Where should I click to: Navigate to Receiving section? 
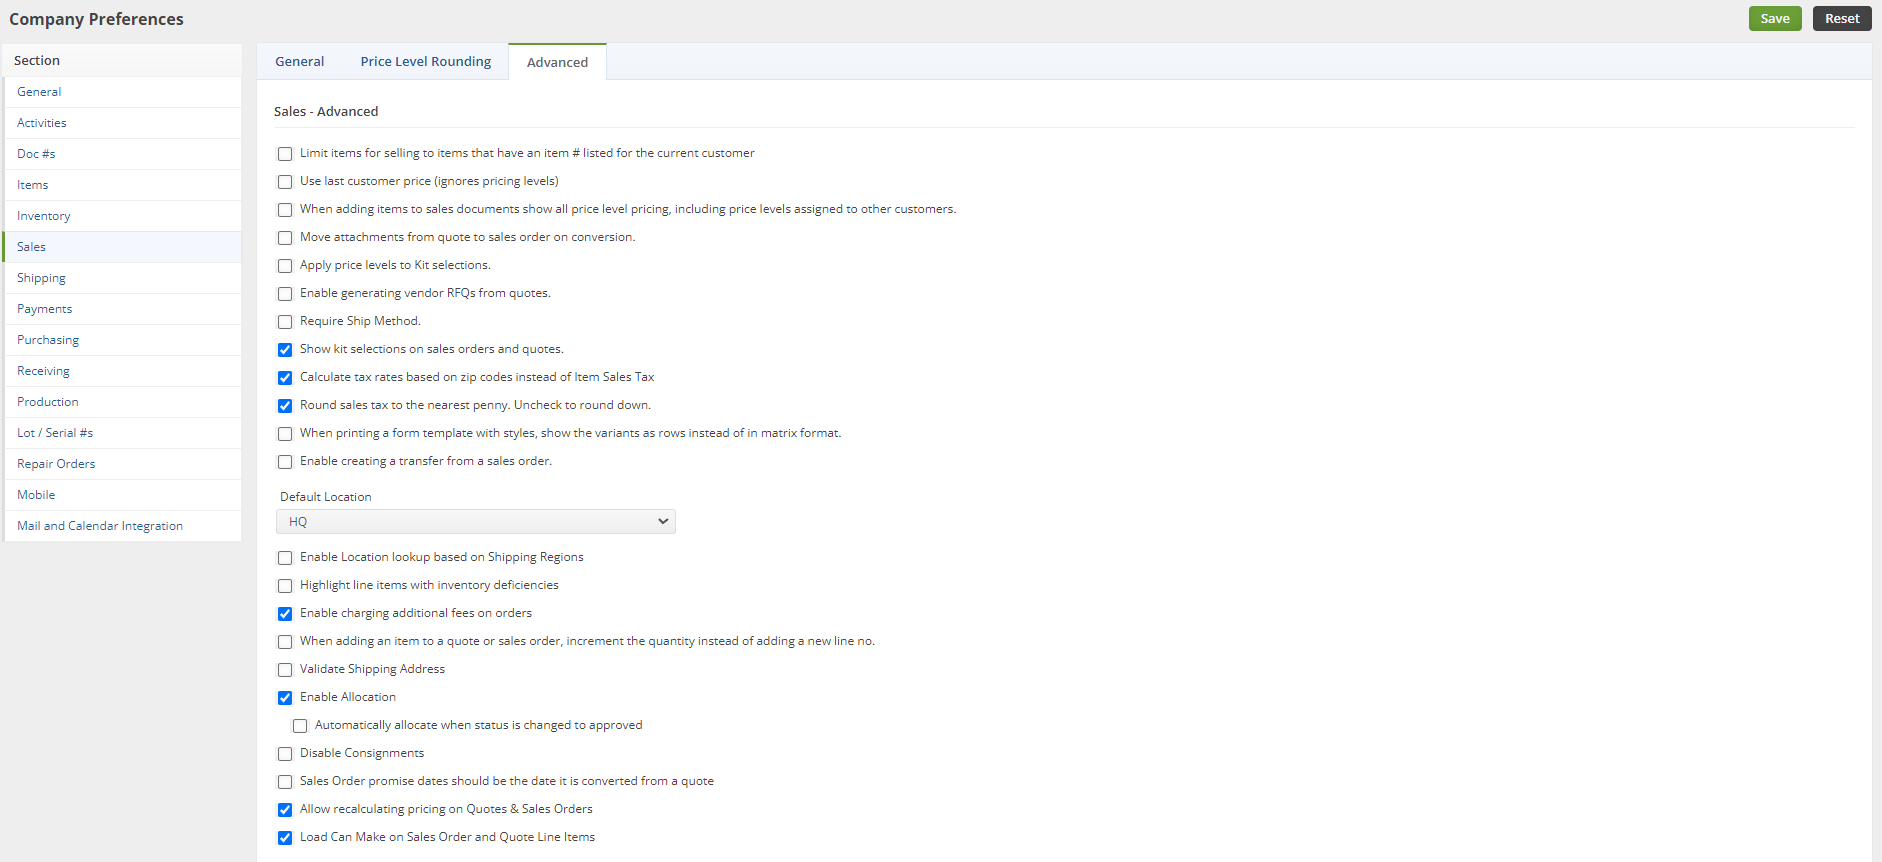pos(122,371)
